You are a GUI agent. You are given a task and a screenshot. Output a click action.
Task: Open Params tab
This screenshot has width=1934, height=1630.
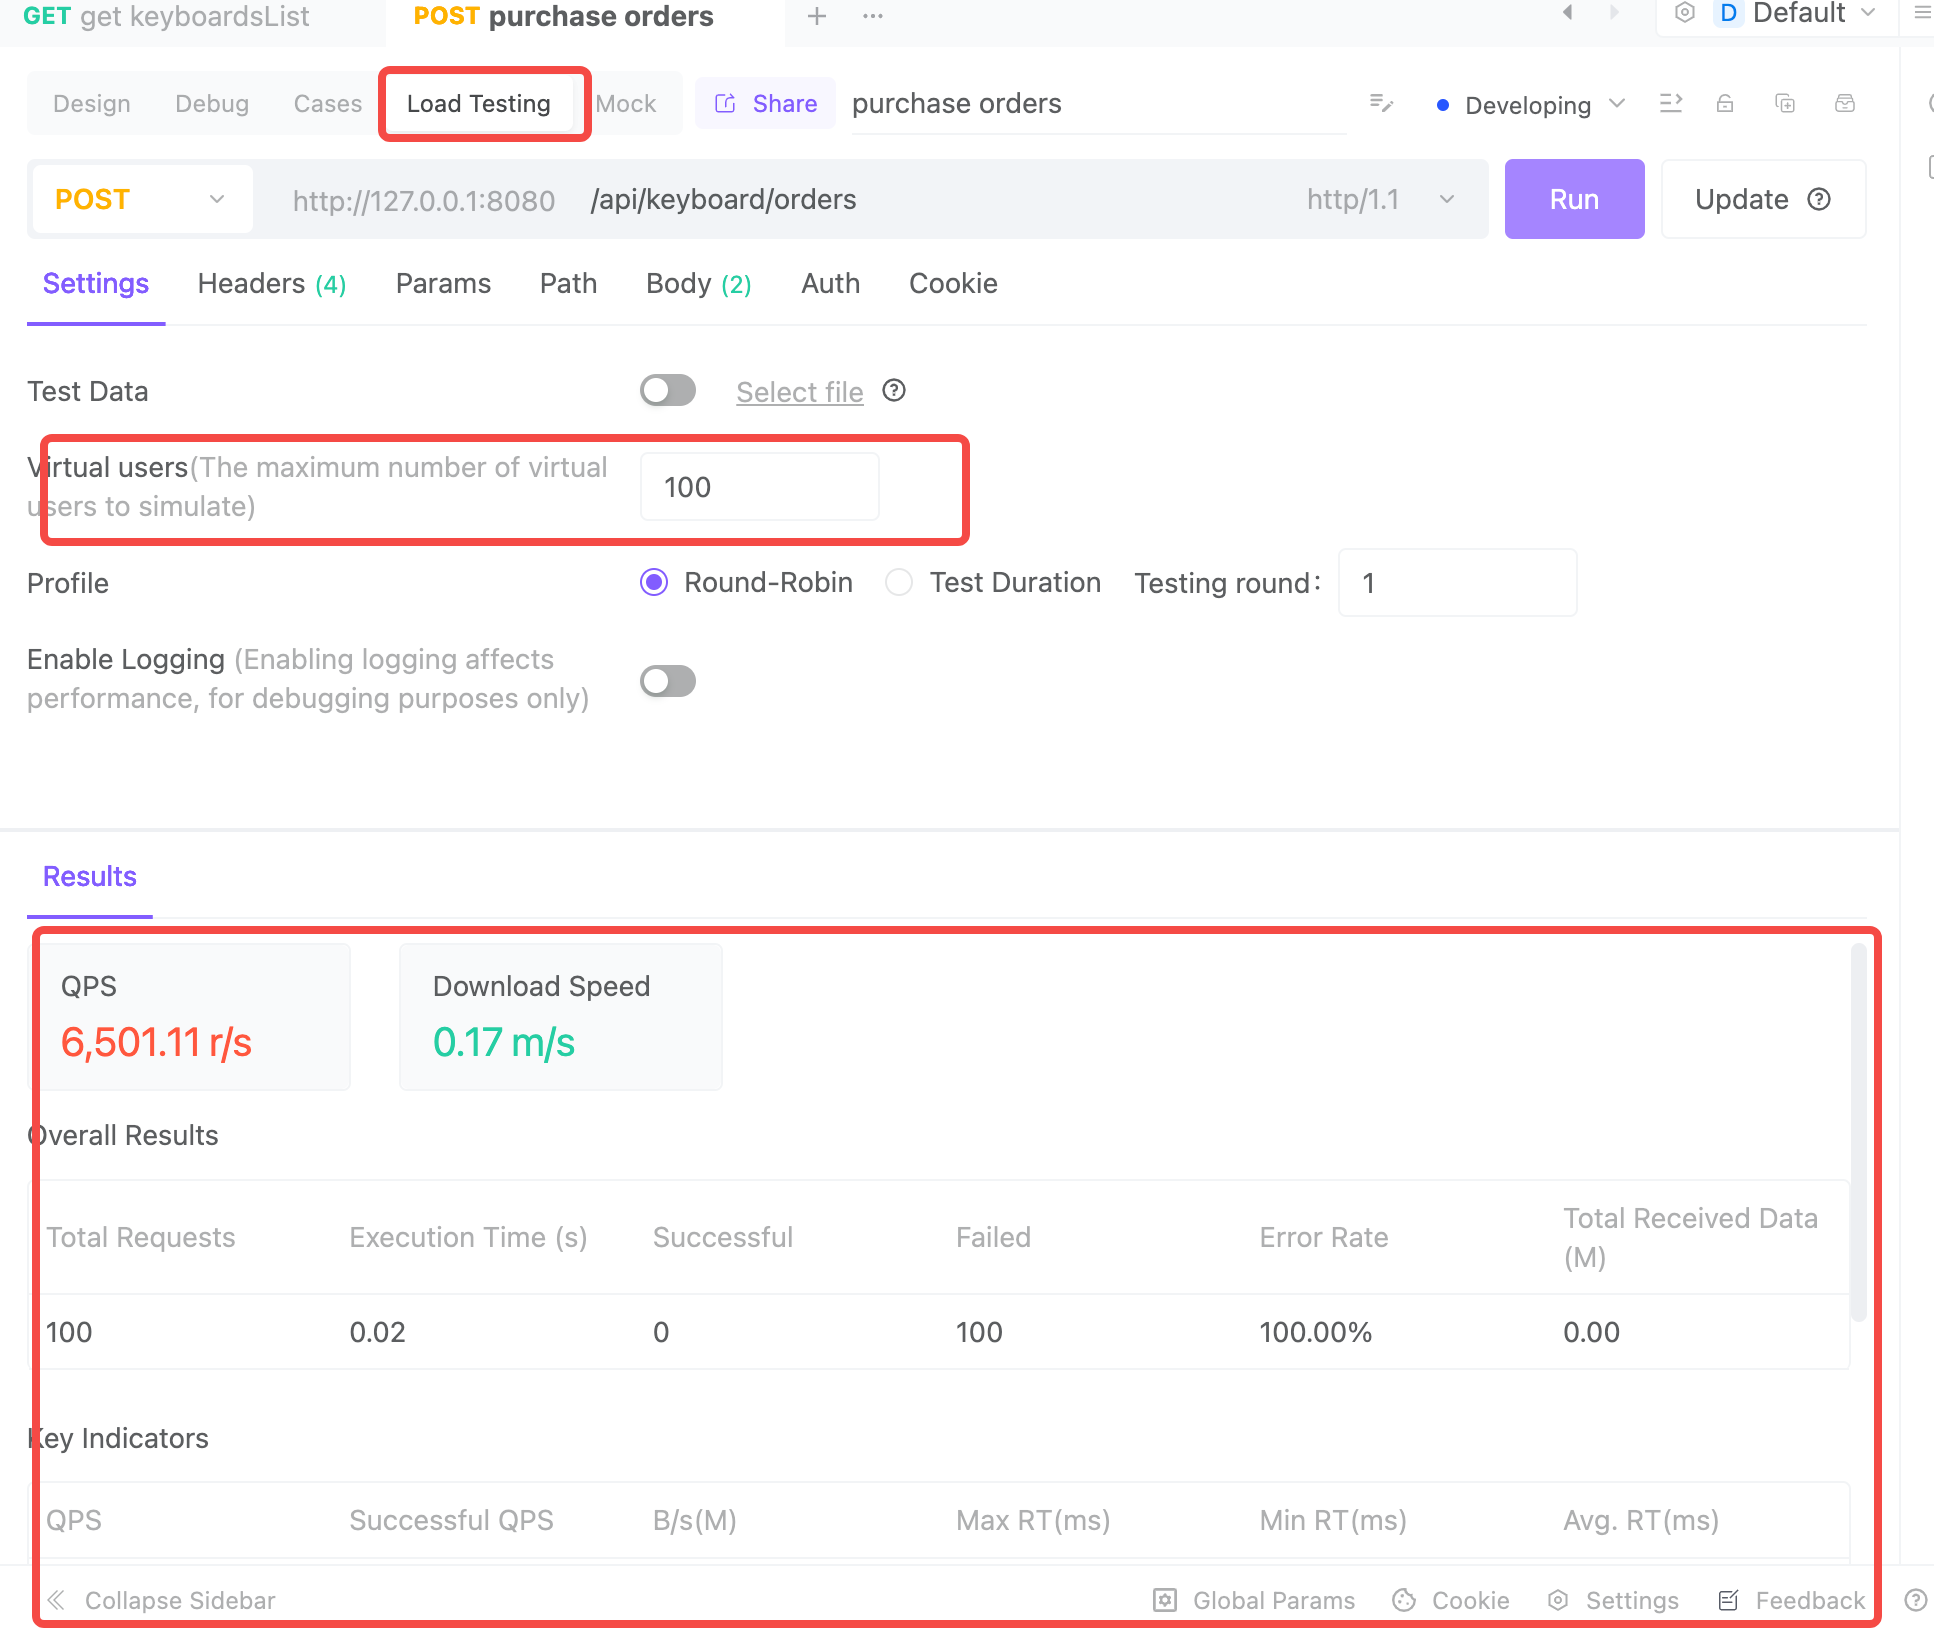point(443,284)
